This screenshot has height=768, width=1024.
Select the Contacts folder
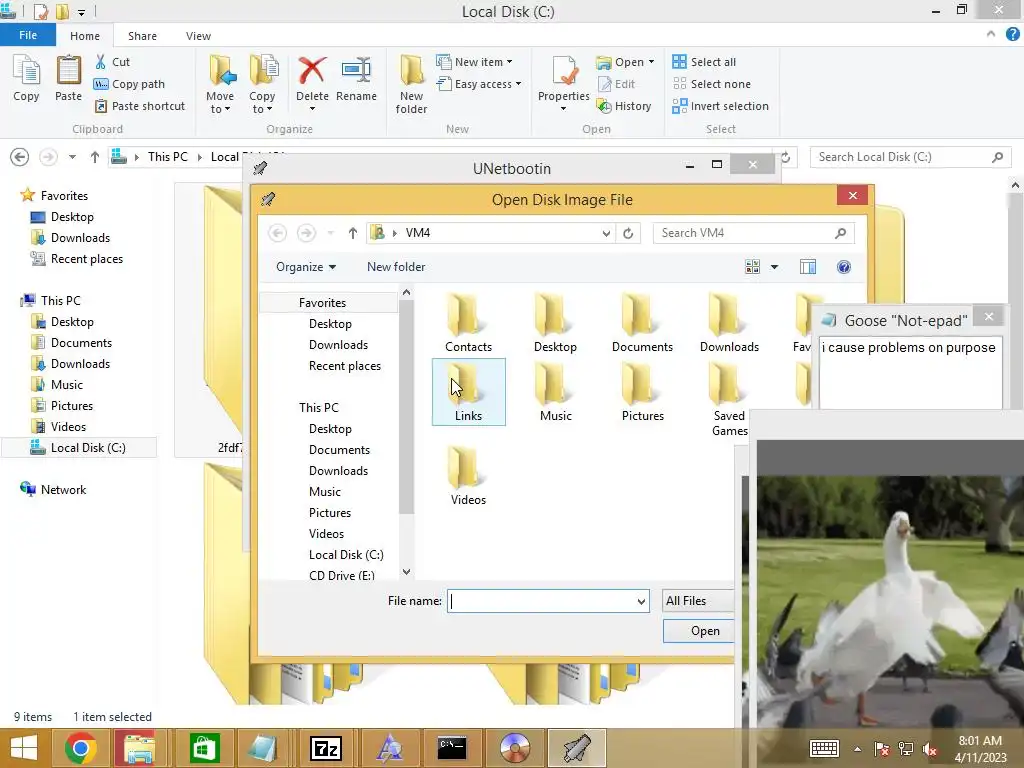tap(468, 323)
